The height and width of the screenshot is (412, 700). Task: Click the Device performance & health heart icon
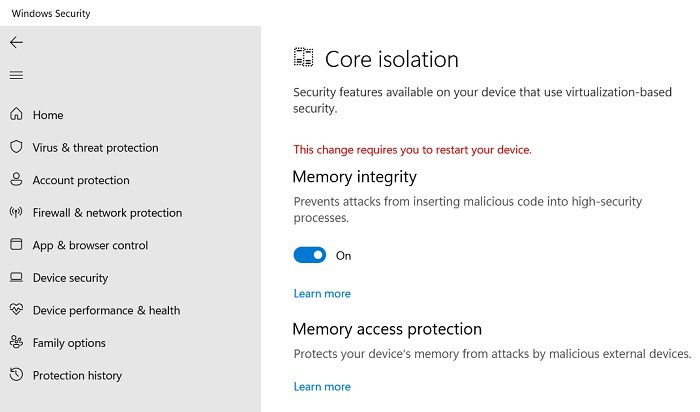[x=16, y=310]
